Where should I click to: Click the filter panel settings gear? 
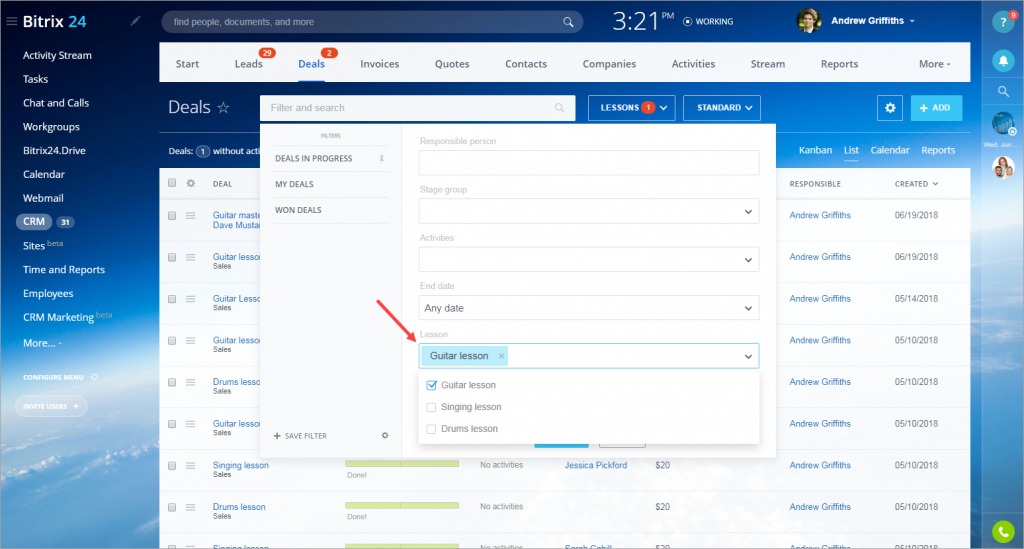[x=385, y=435]
